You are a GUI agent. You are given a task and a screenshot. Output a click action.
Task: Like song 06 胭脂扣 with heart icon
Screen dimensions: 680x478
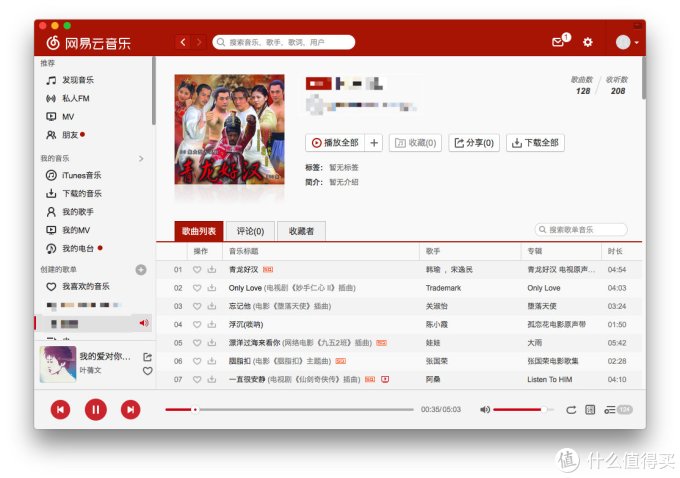(x=197, y=361)
